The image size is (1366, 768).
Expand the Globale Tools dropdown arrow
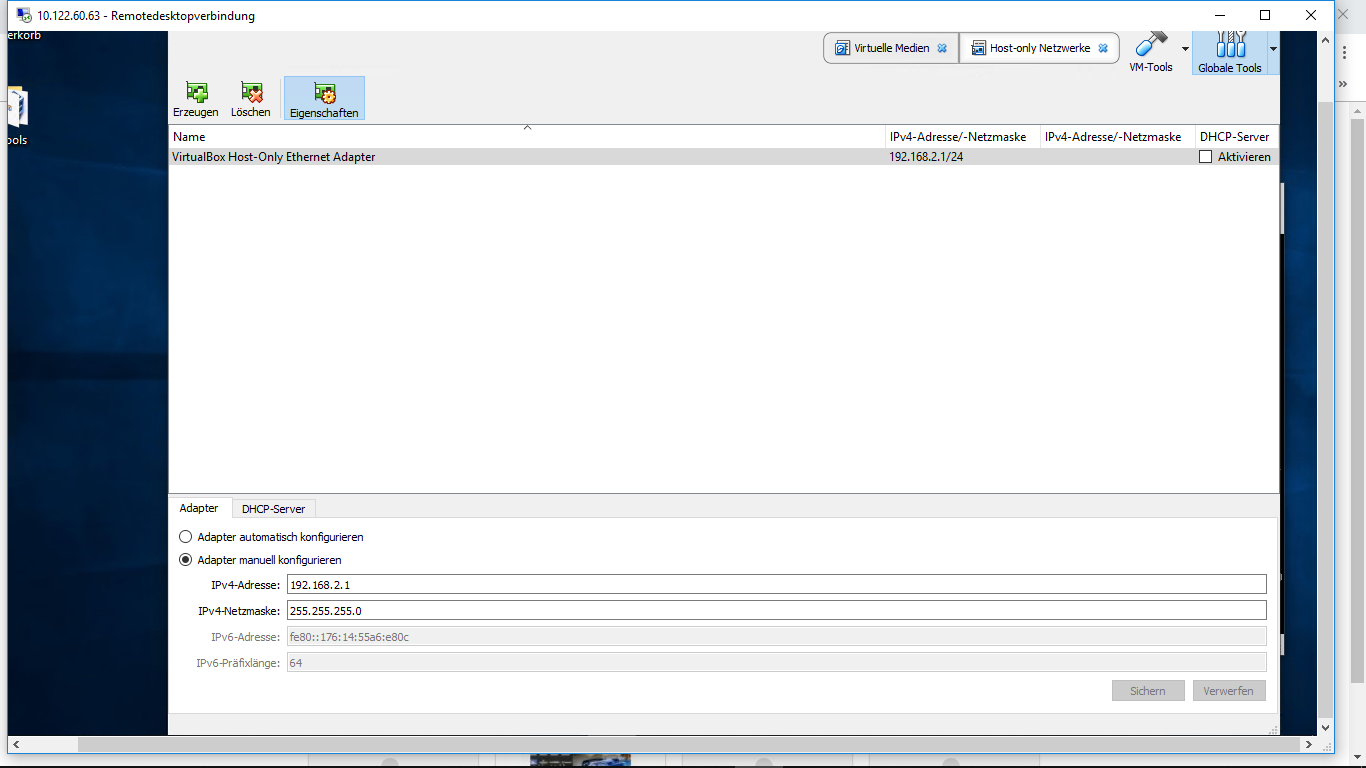click(1273, 49)
